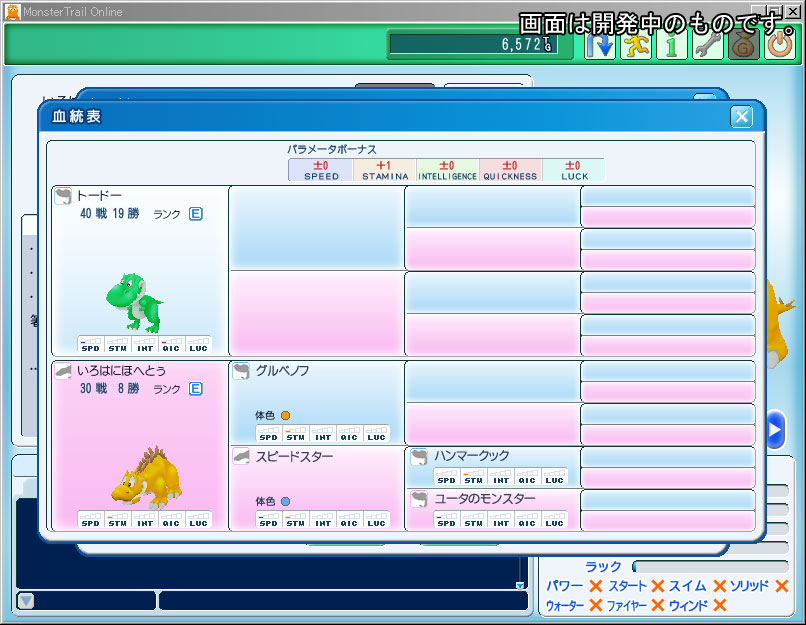Image resolution: width=806 pixels, height=625 pixels.
Task: Click the blue right arrow next-page button
Action: 775,430
